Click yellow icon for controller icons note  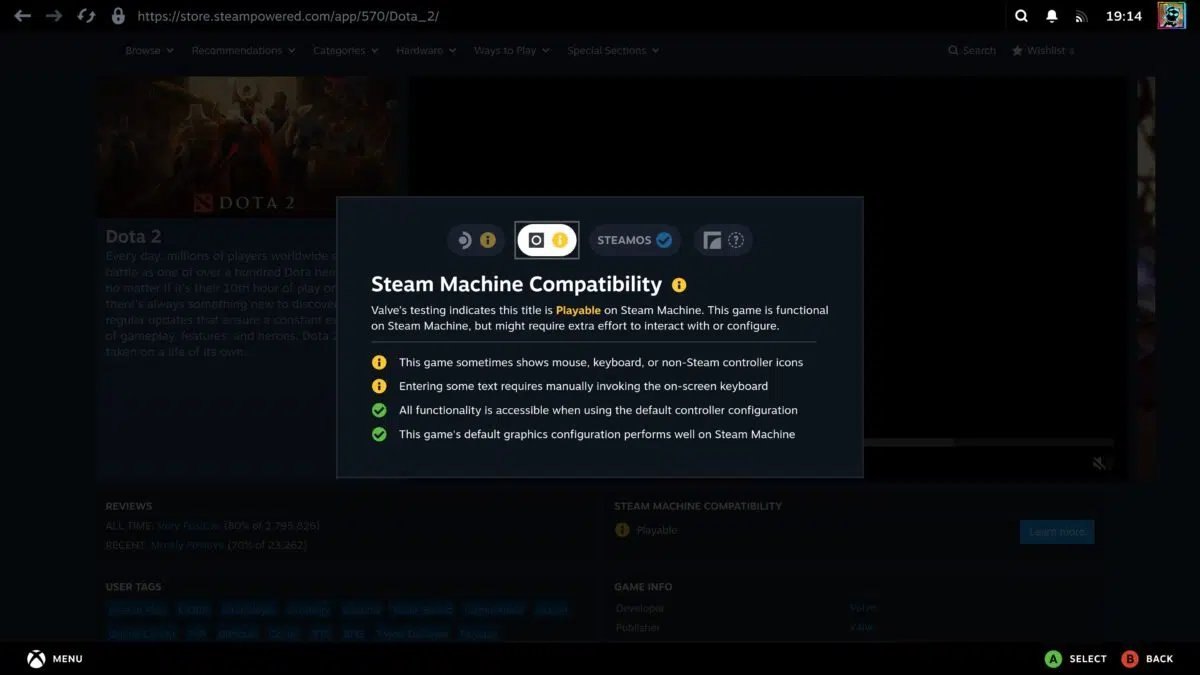(x=379, y=362)
